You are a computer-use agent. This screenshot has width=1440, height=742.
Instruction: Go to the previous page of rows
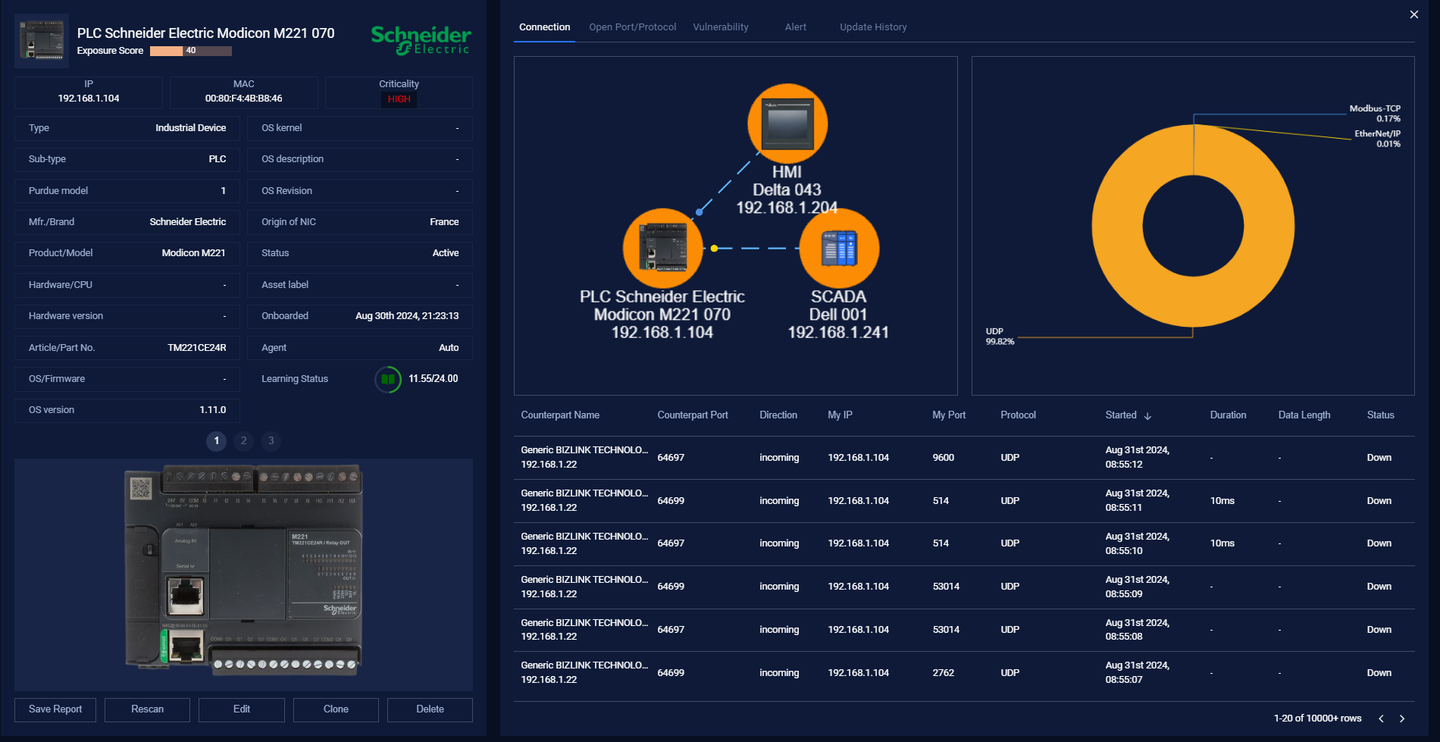pyautogui.click(x=1381, y=718)
